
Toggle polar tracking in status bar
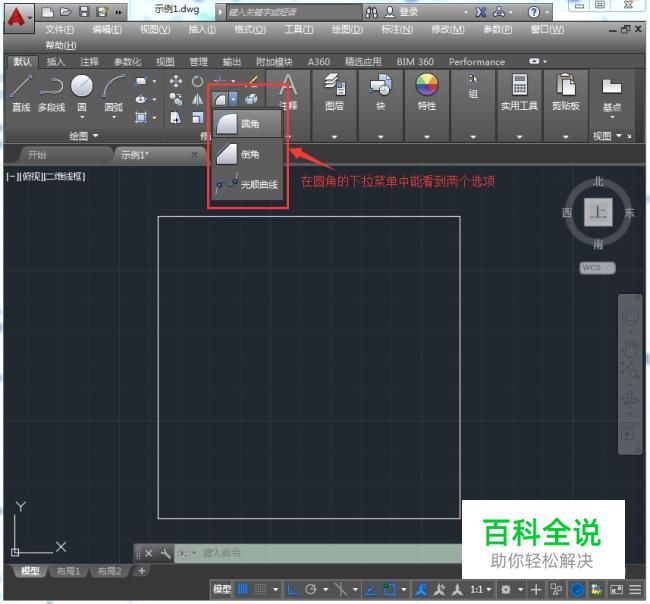(x=310, y=589)
